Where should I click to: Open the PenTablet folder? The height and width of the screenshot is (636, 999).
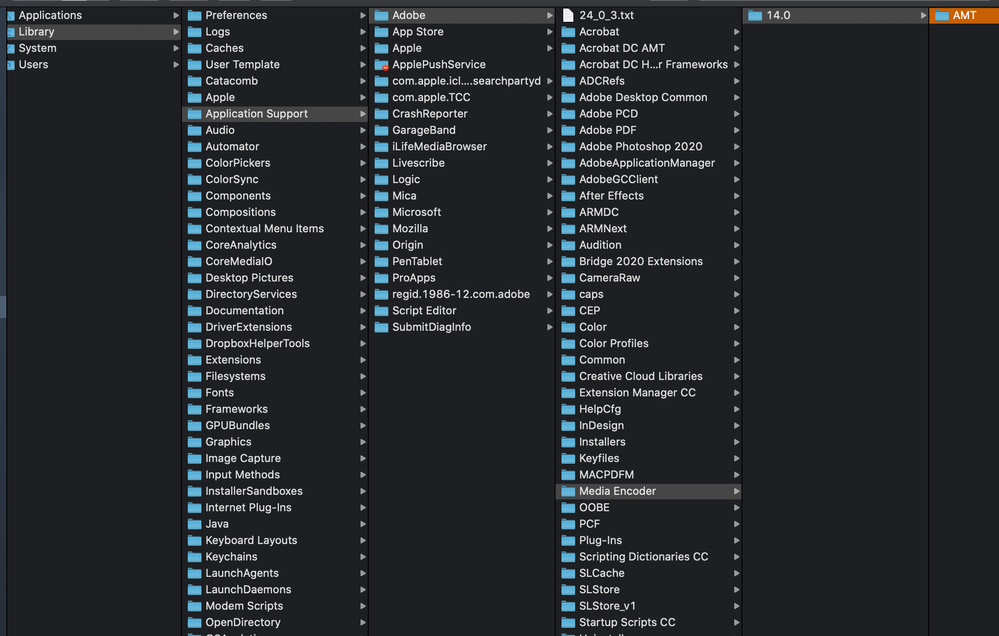pos(463,262)
